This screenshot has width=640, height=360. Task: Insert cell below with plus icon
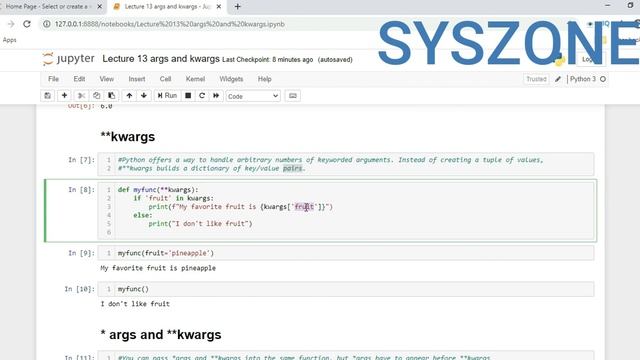pyautogui.click(x=64, y=96)
